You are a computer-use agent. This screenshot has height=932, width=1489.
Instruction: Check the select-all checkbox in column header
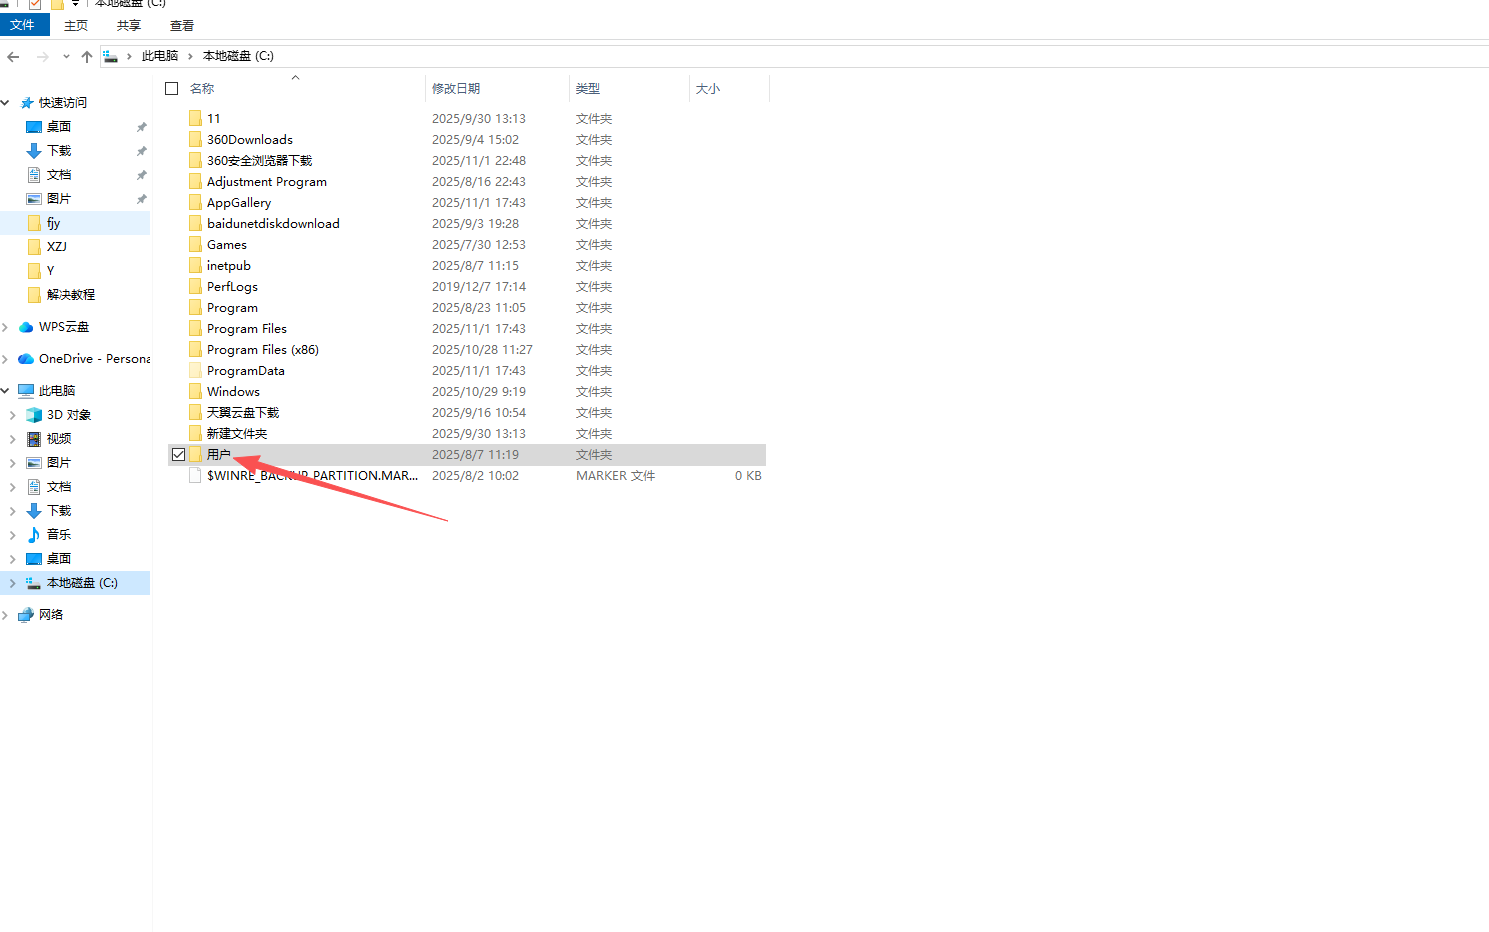[171, 88]
